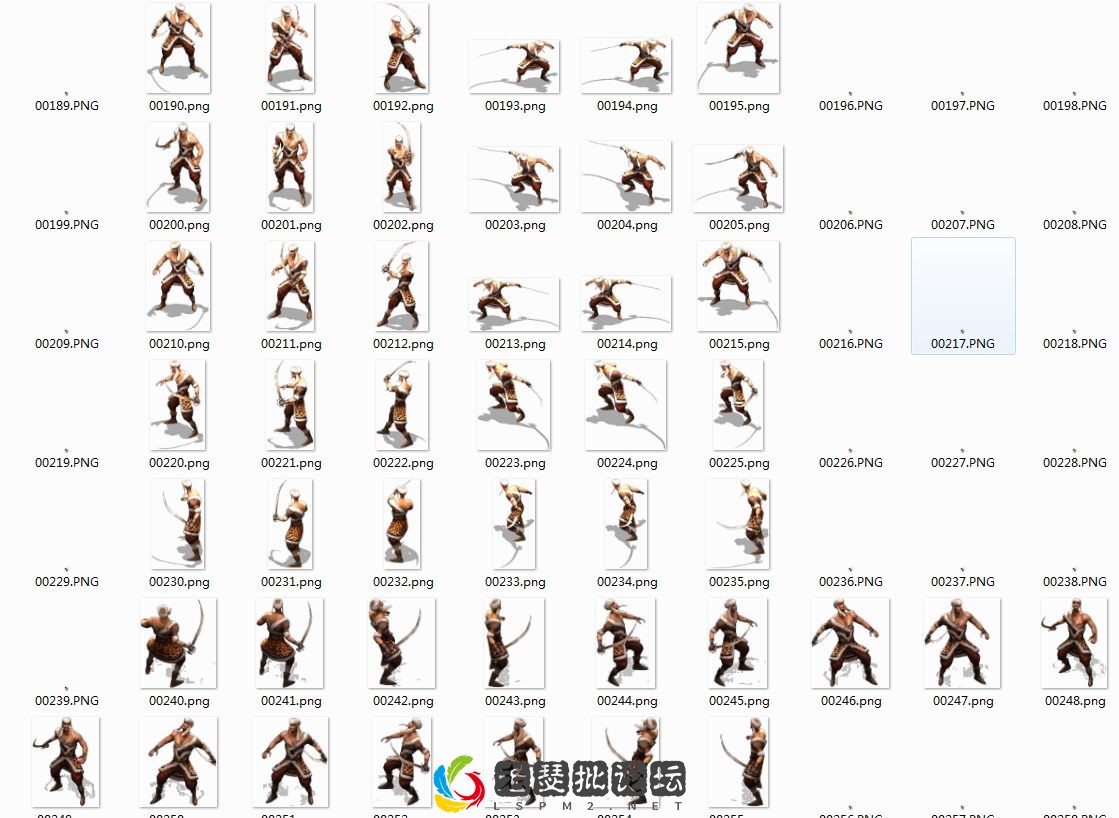1119x818 pixels.
Task: Choose the 00224.png thumbnail
Action: [x=626, y=405]
